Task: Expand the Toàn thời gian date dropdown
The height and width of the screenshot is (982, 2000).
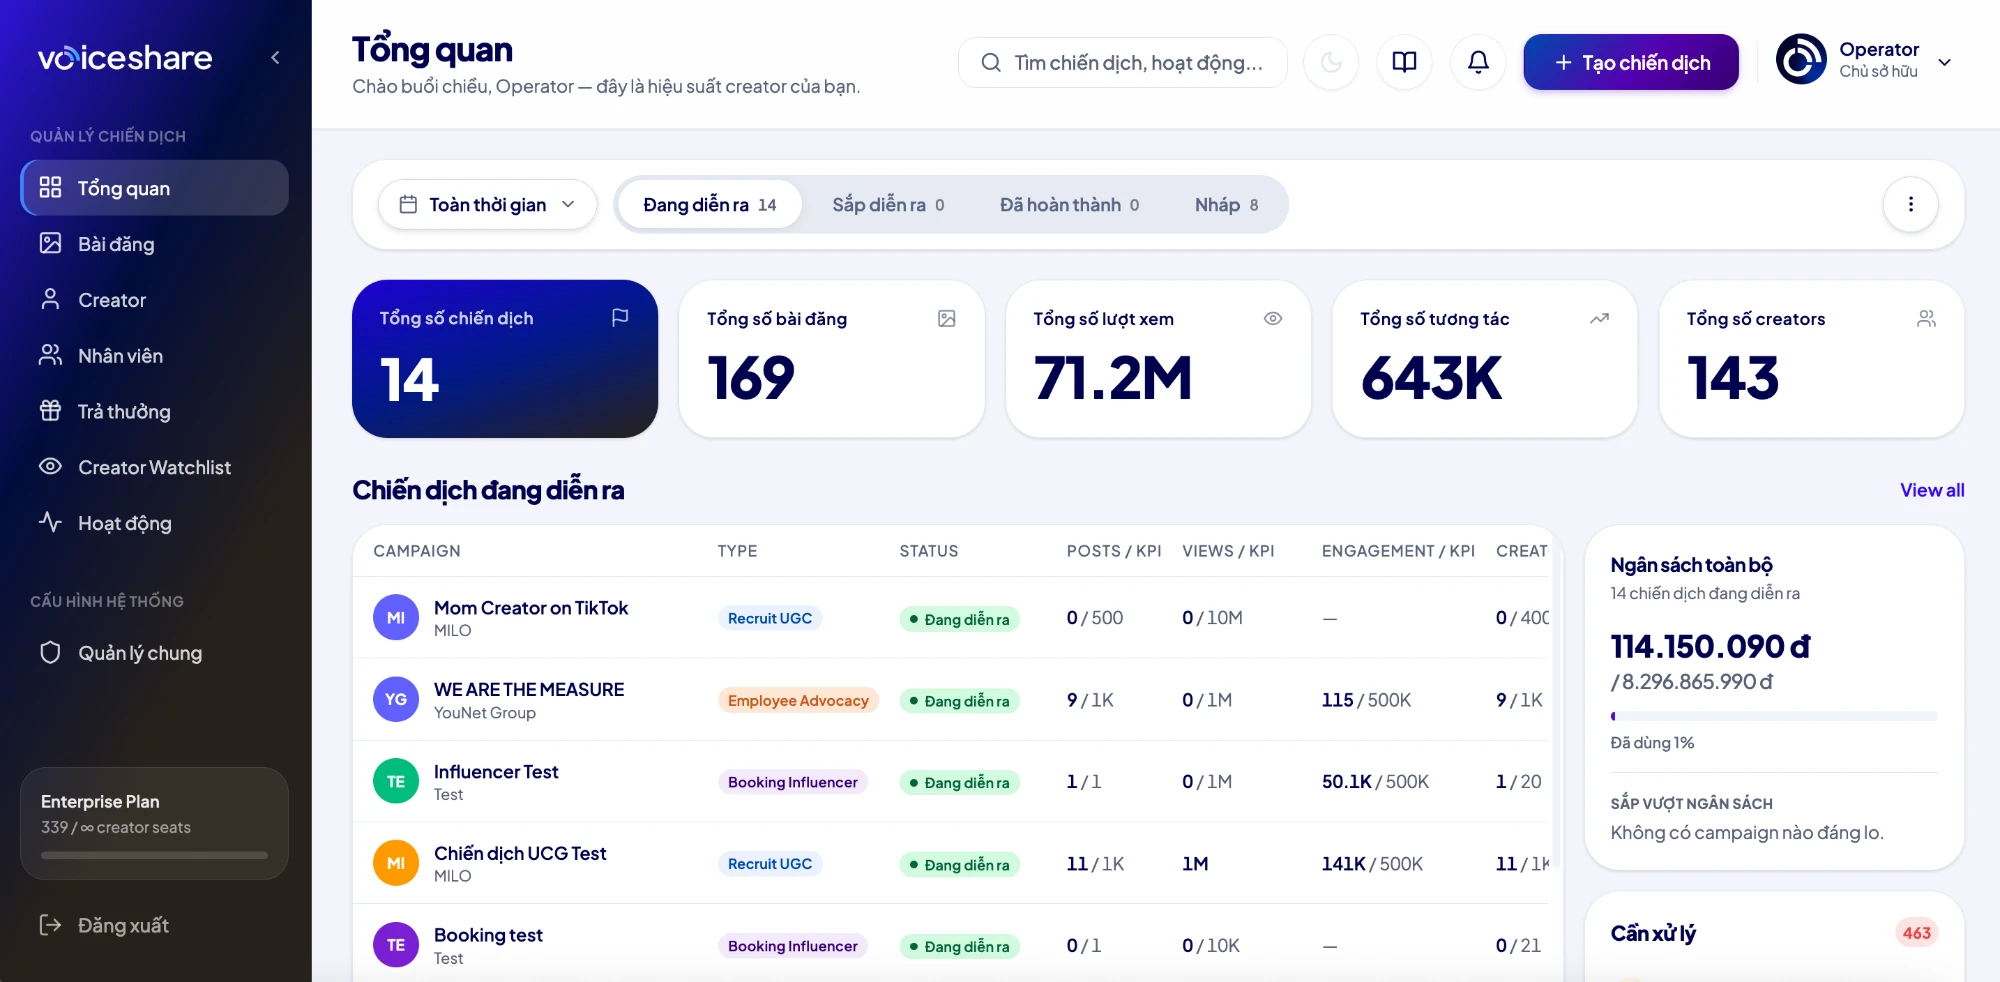Action: [488, 204]
